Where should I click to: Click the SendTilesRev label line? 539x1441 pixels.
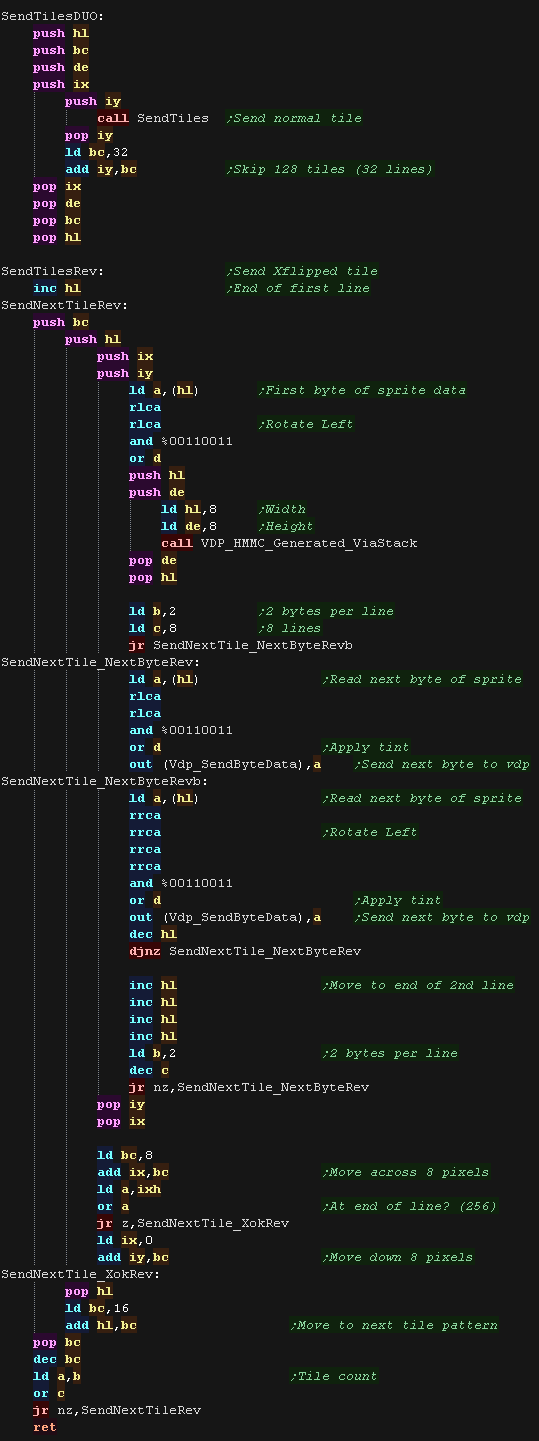click(x=52, y=271)
